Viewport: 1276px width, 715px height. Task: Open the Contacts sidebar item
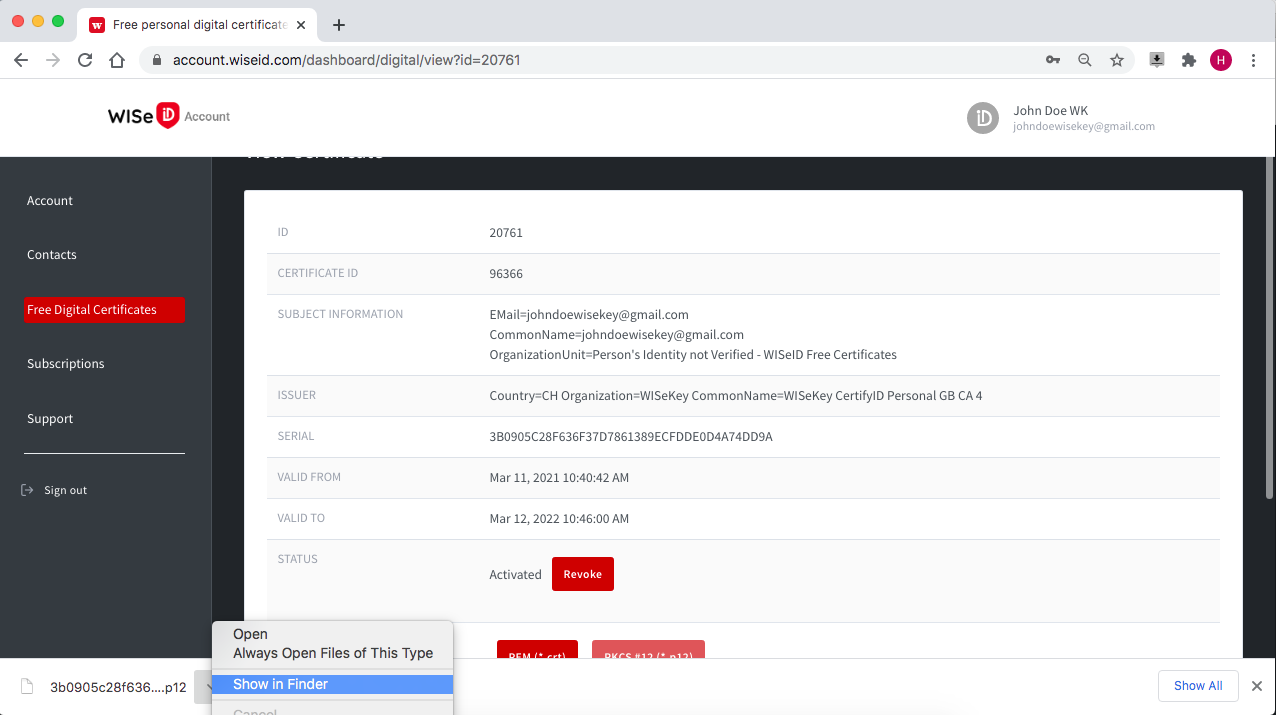point(52,255)
